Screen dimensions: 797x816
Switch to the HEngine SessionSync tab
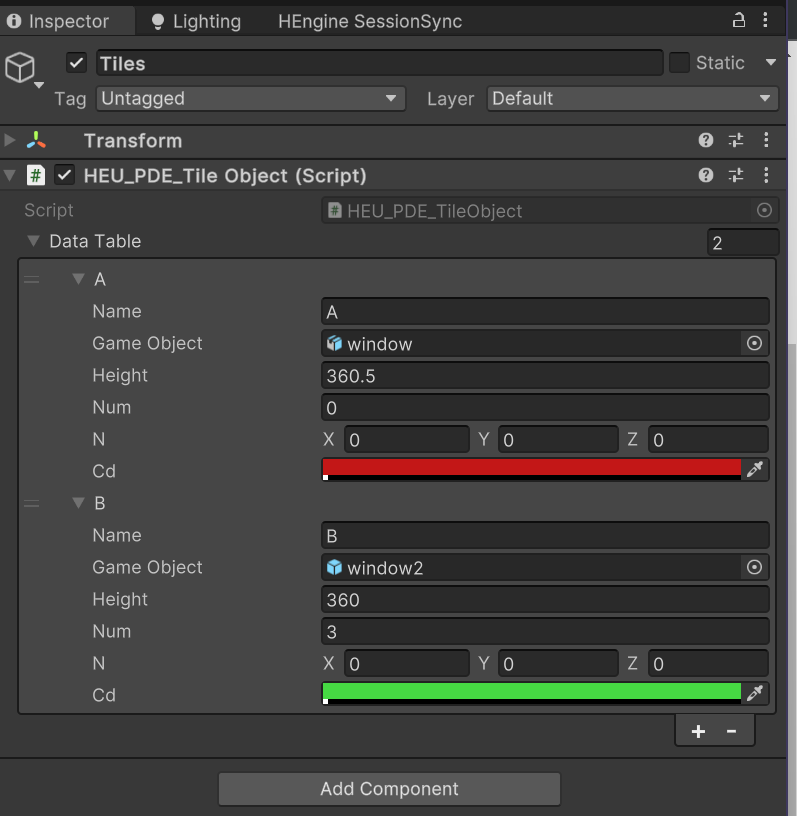click(370, 21)
